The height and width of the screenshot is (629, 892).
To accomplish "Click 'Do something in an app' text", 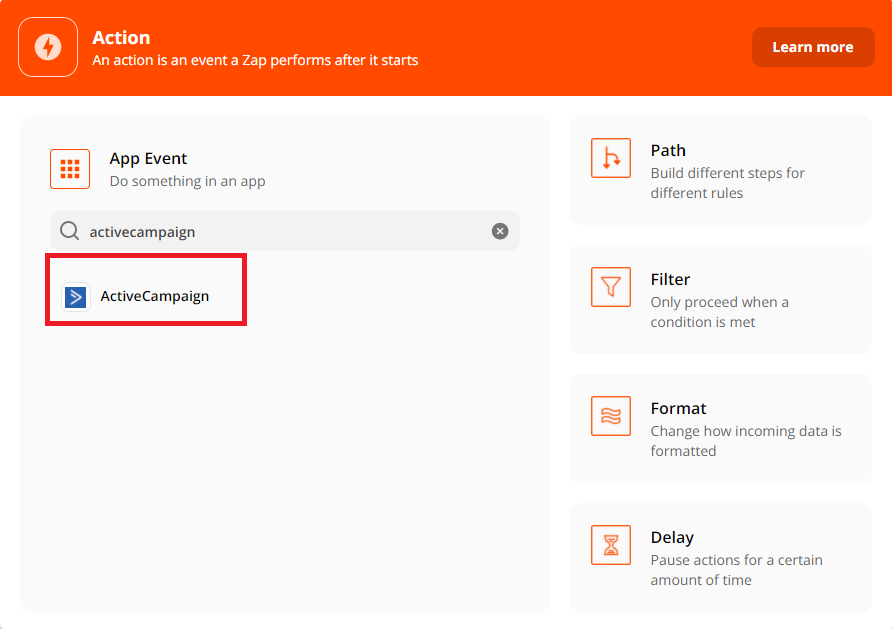I will [x=187, y=181].
